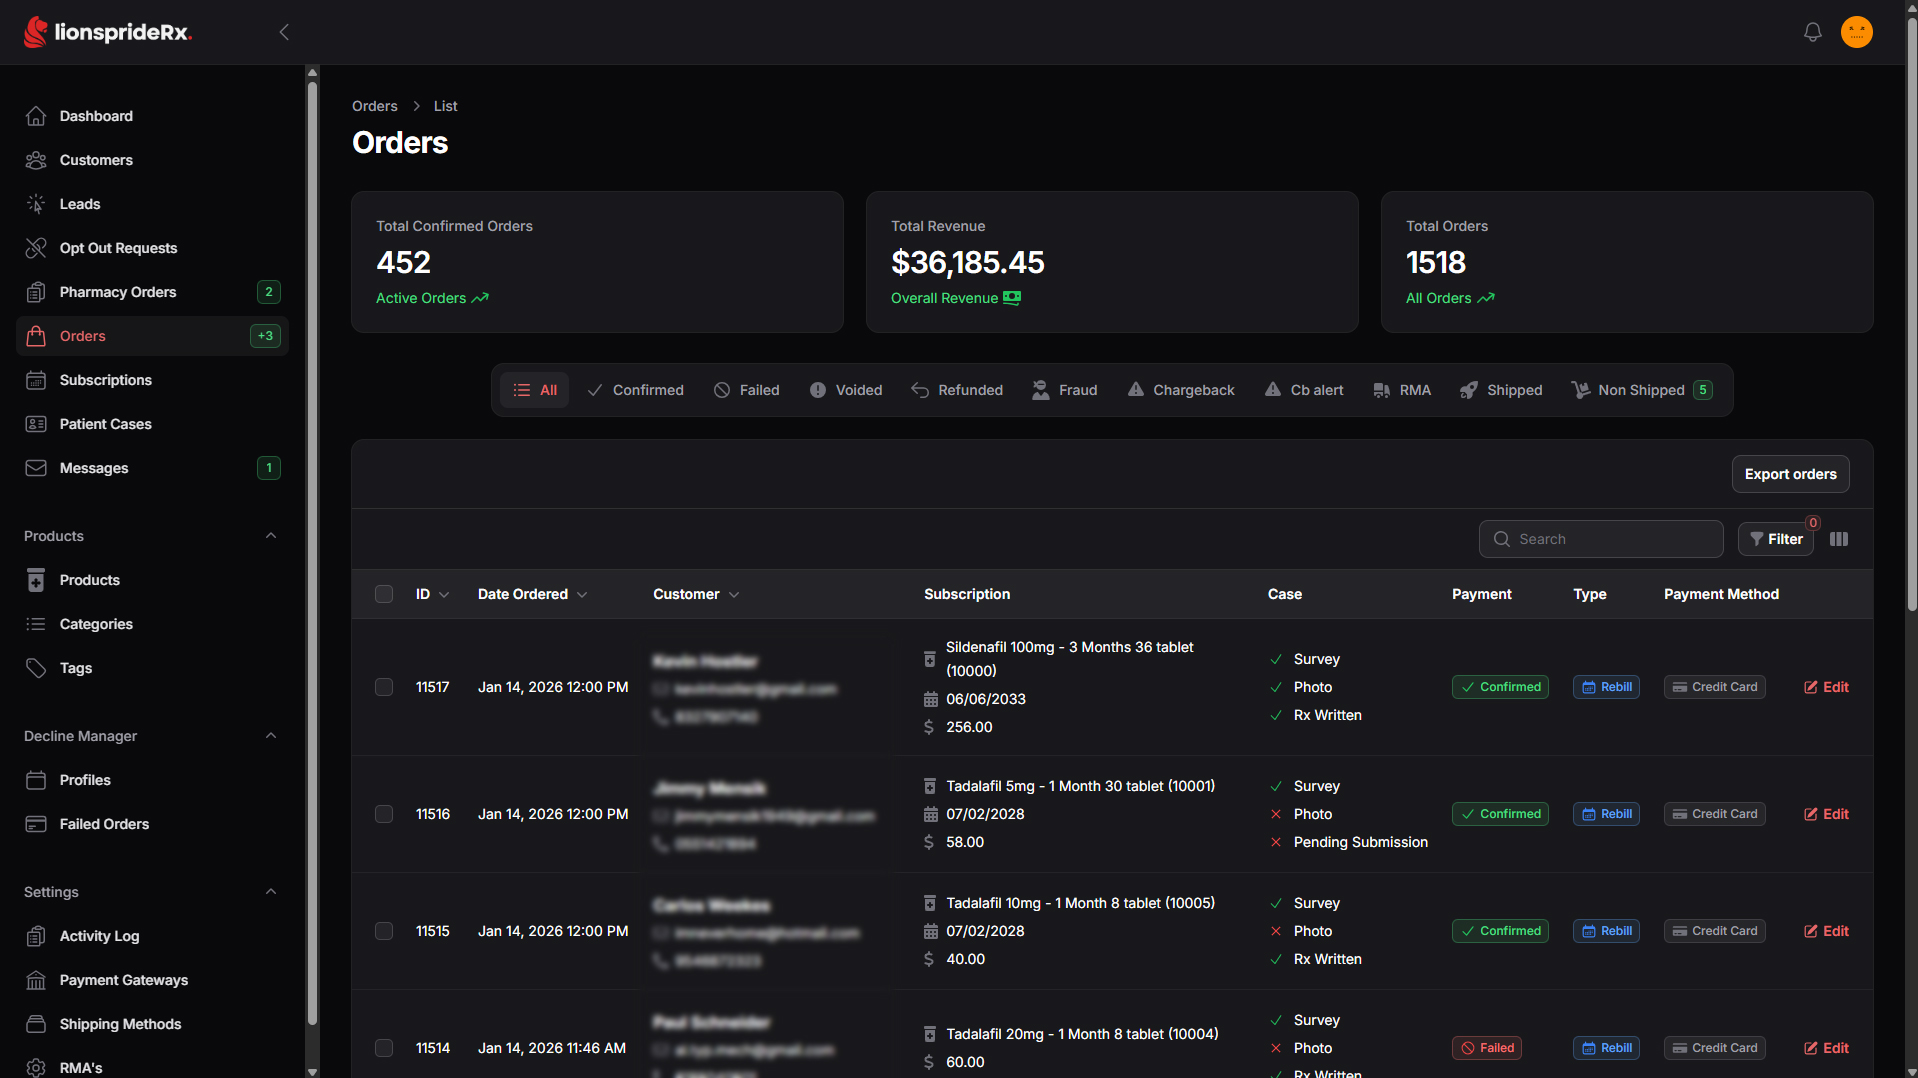Open the Leads page
Screen dimensions: 1918x1078
pyautogui.click(x=152, y=204)
